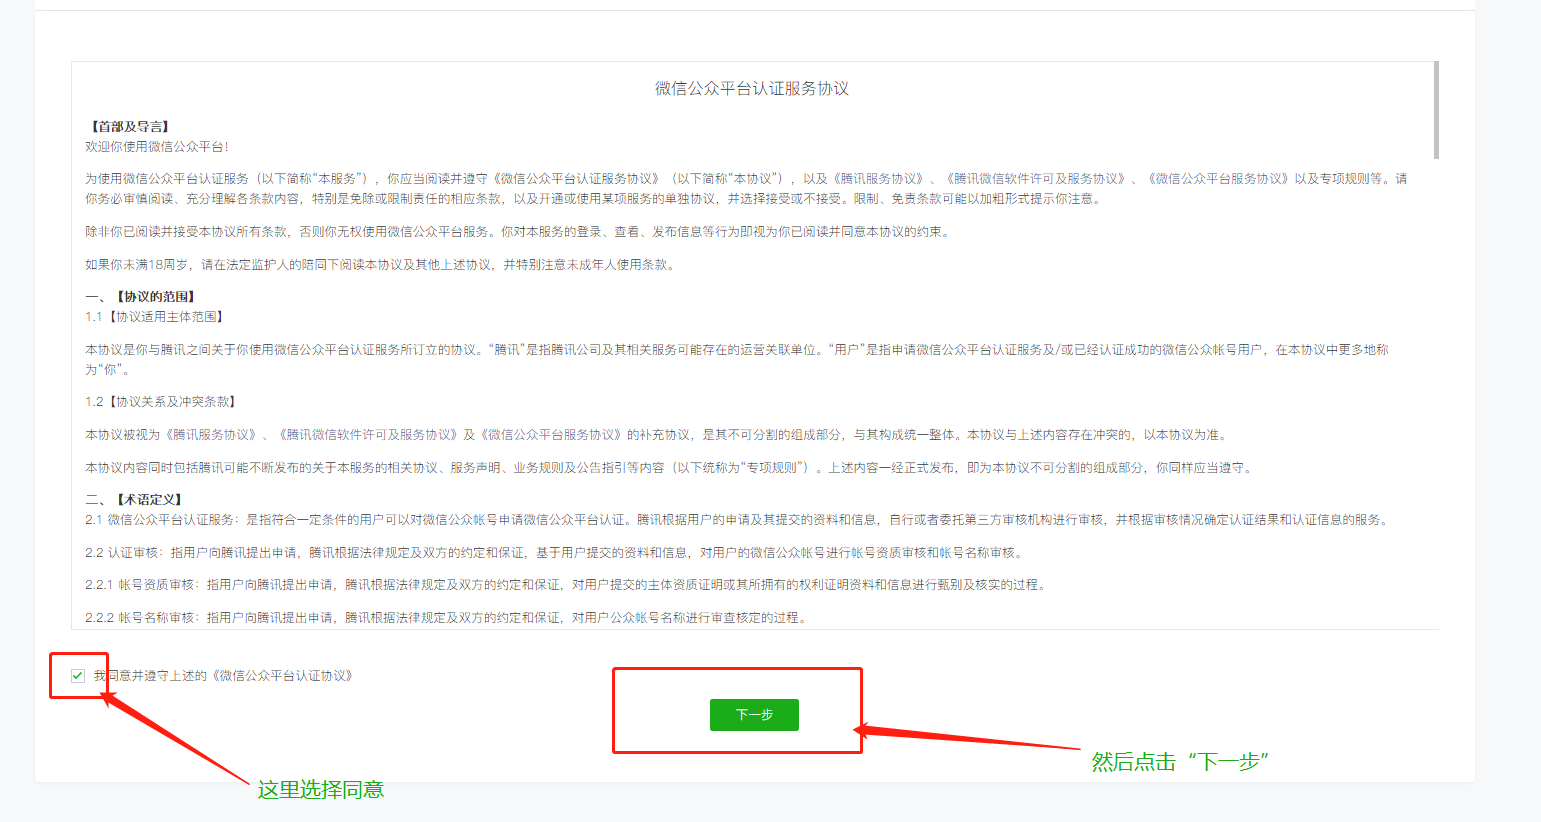Tick the agreement checkbox 我同意并遵守

[77, 676]
